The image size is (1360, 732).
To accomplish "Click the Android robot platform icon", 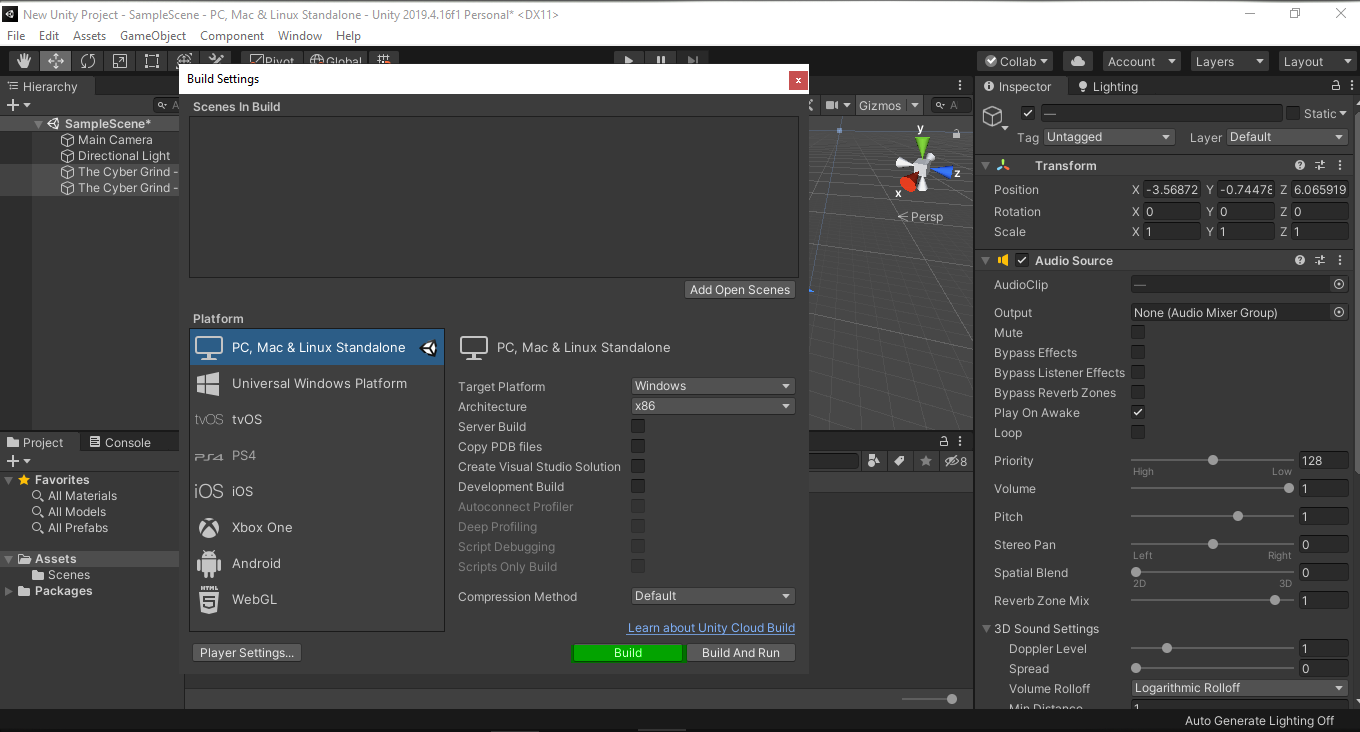I will 209,563.
